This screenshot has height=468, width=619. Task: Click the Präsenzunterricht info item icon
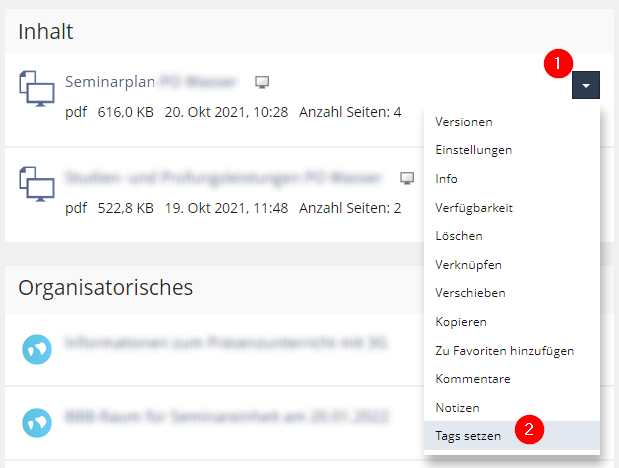36,348
